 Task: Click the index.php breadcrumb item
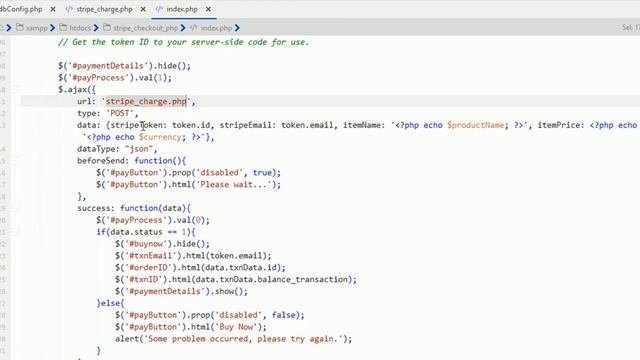216,28
